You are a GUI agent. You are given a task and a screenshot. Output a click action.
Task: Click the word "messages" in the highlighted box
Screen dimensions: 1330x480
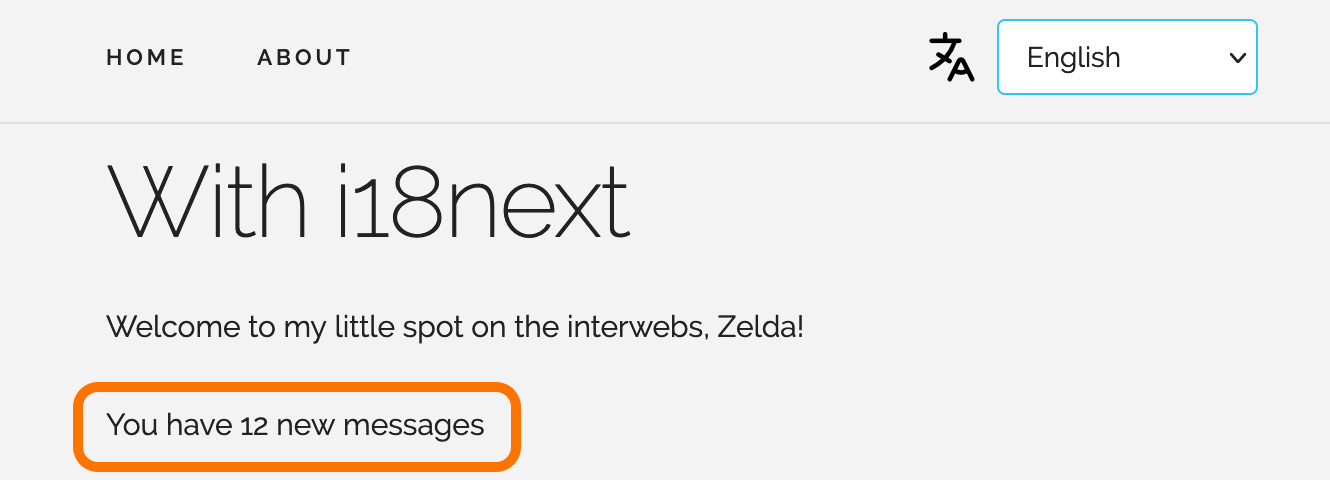[x=413, y=426]
